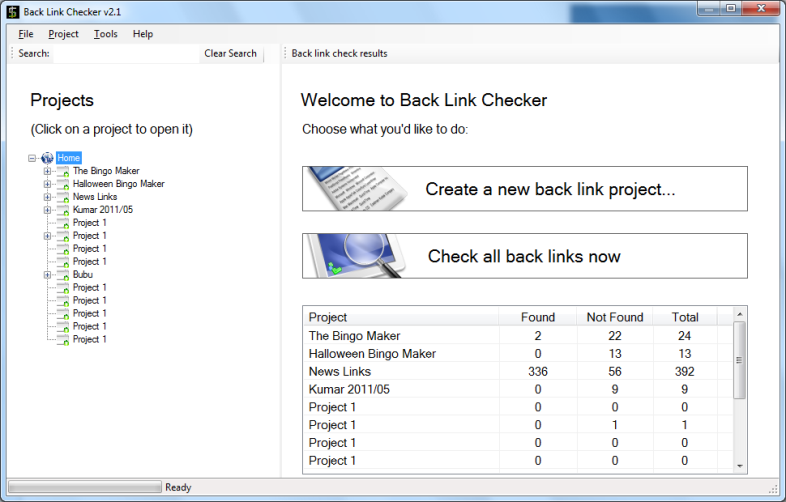The image size is (786, 502).
Task: Collapse the Home tree node
Action: tap(32, 158)
